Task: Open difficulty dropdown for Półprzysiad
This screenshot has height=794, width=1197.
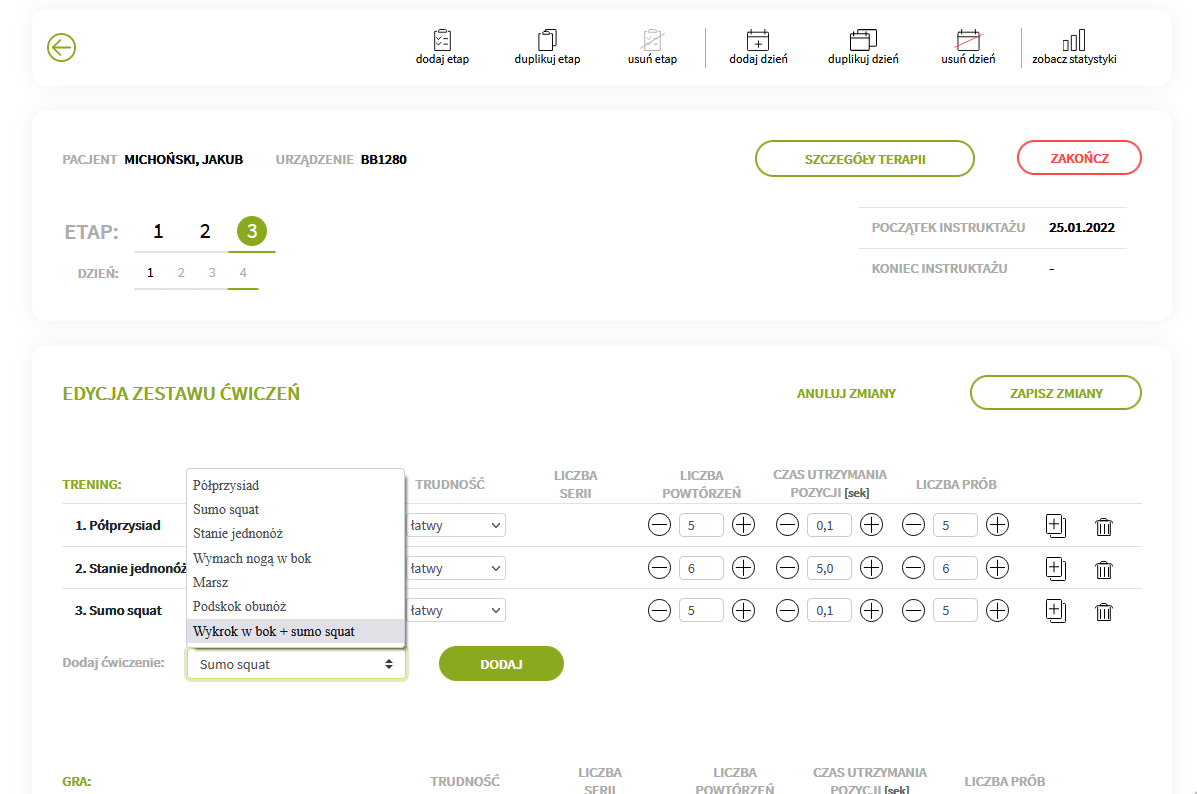Action: [455, 525]
